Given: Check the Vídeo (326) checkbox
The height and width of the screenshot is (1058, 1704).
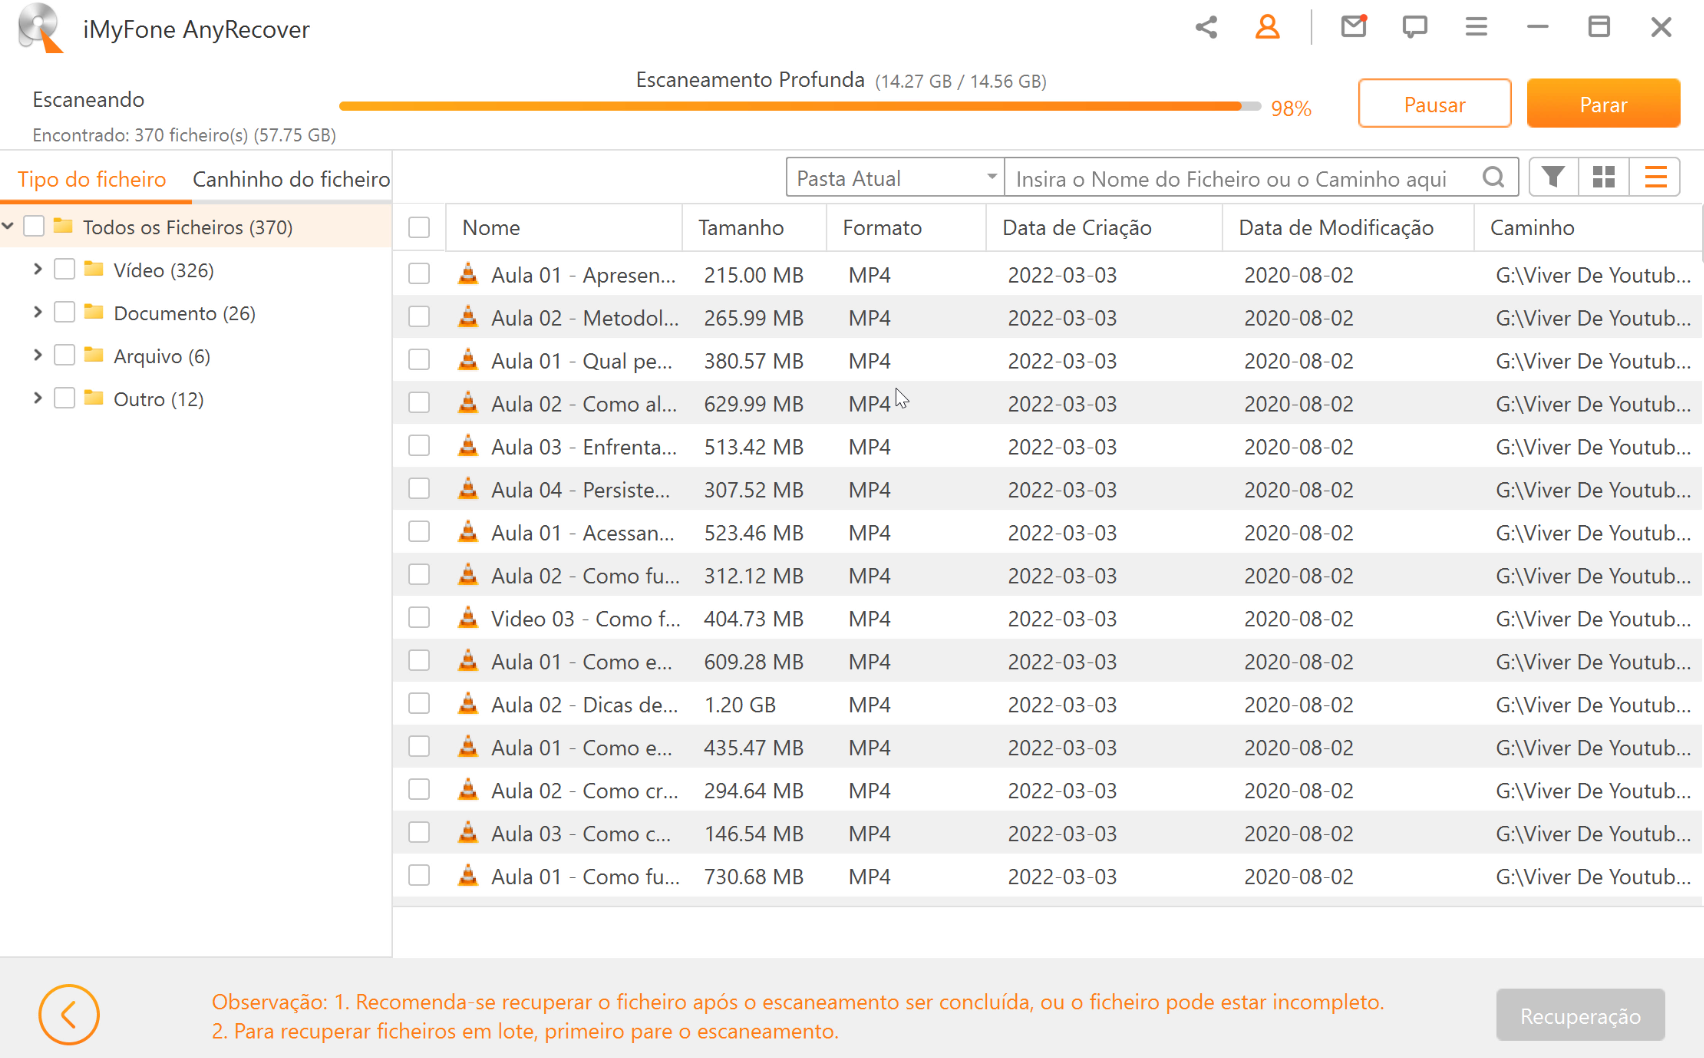Looking at the screenshot, I should (64, 269).
